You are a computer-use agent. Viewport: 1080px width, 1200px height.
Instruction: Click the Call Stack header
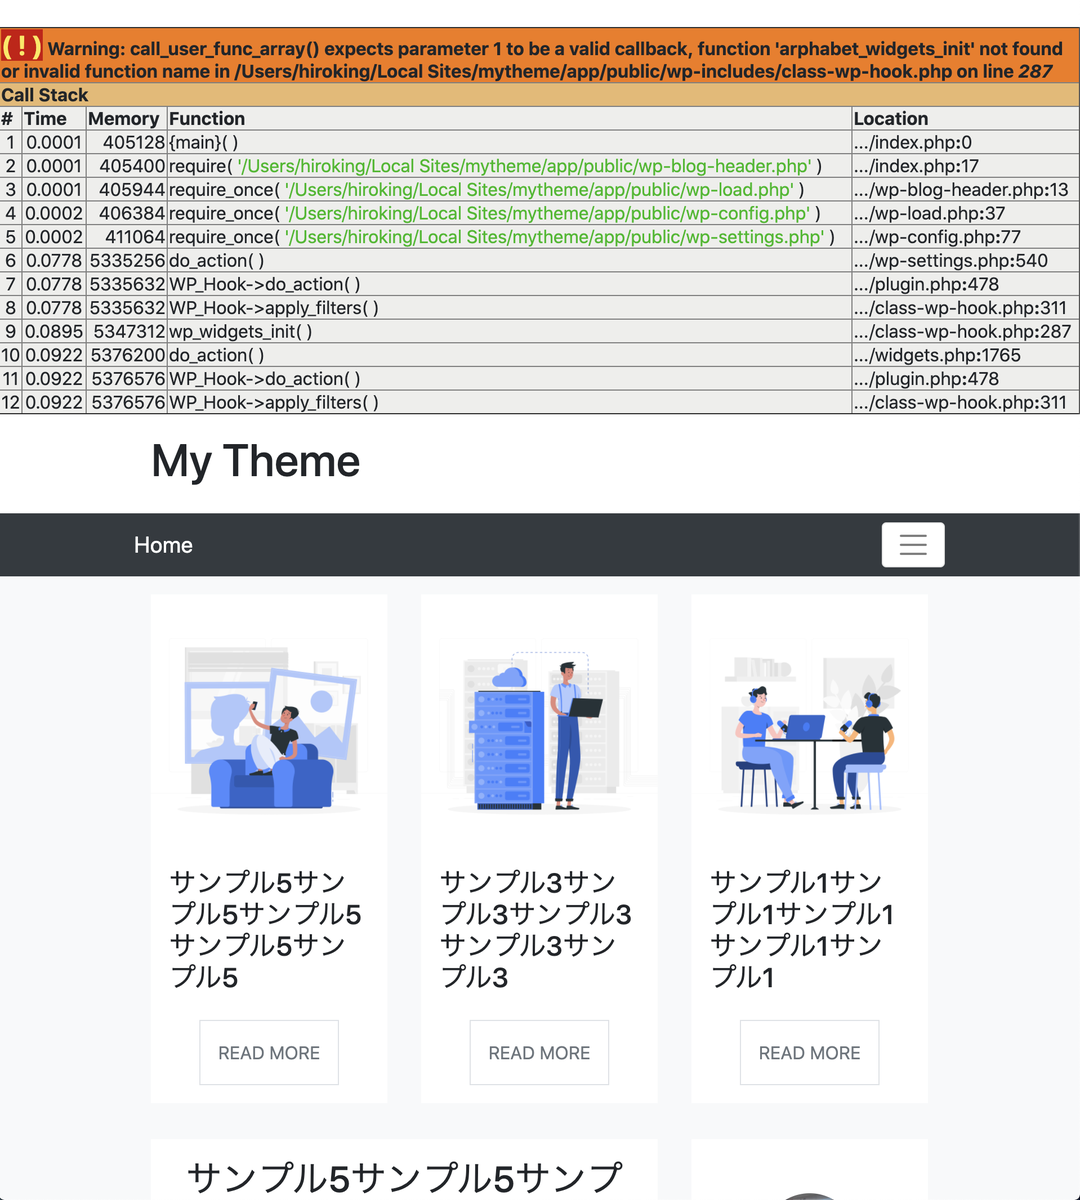(x=540, y=95)
